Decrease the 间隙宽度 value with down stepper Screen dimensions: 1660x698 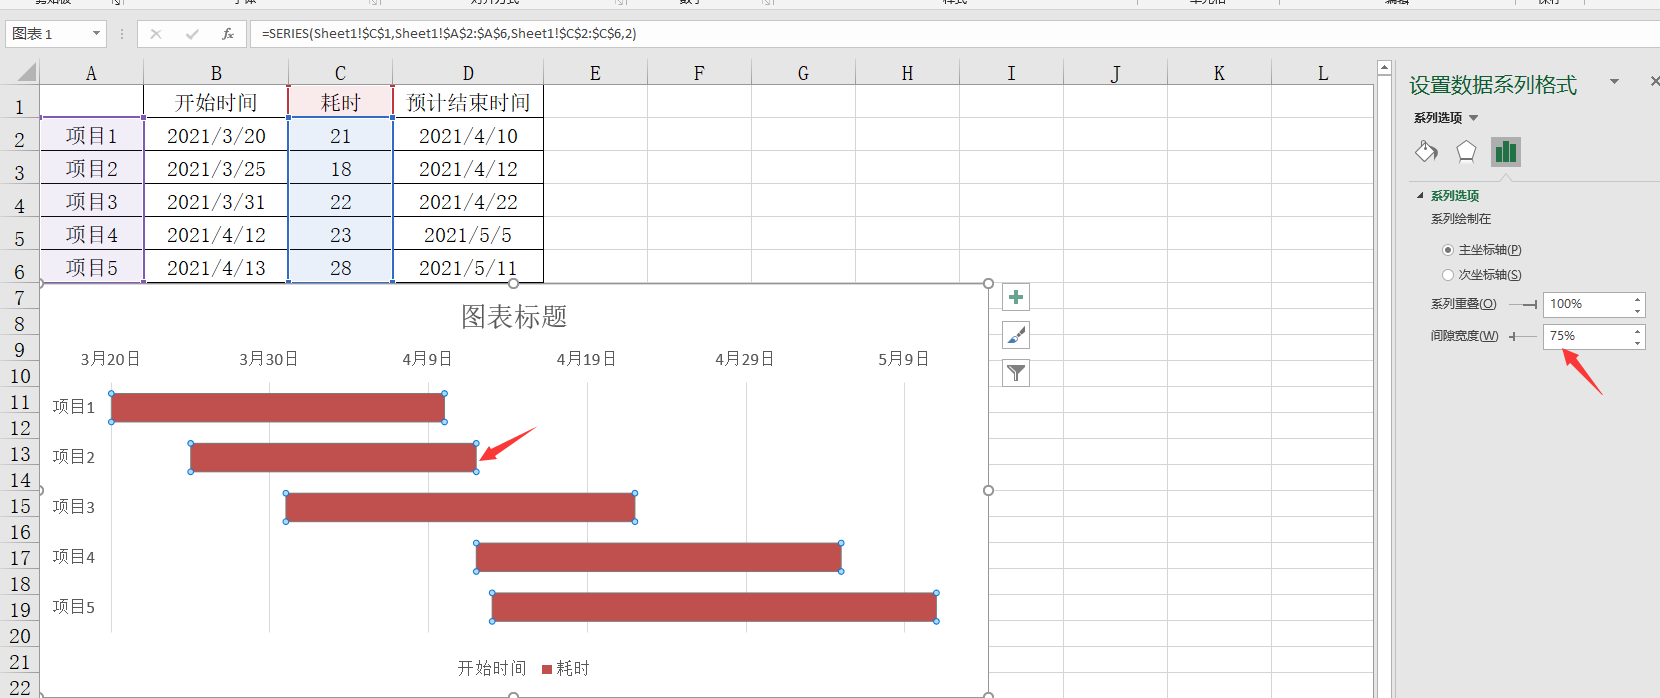[1638, 342]
